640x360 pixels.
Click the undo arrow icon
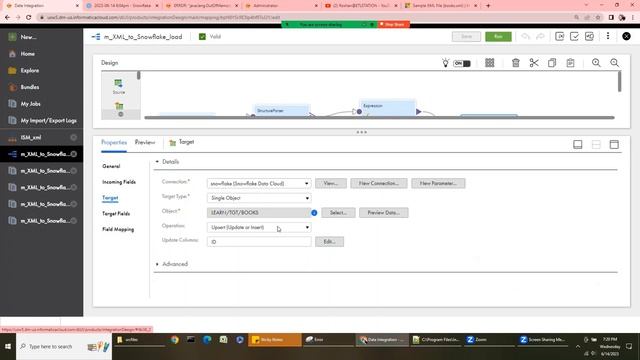[525, 36]
